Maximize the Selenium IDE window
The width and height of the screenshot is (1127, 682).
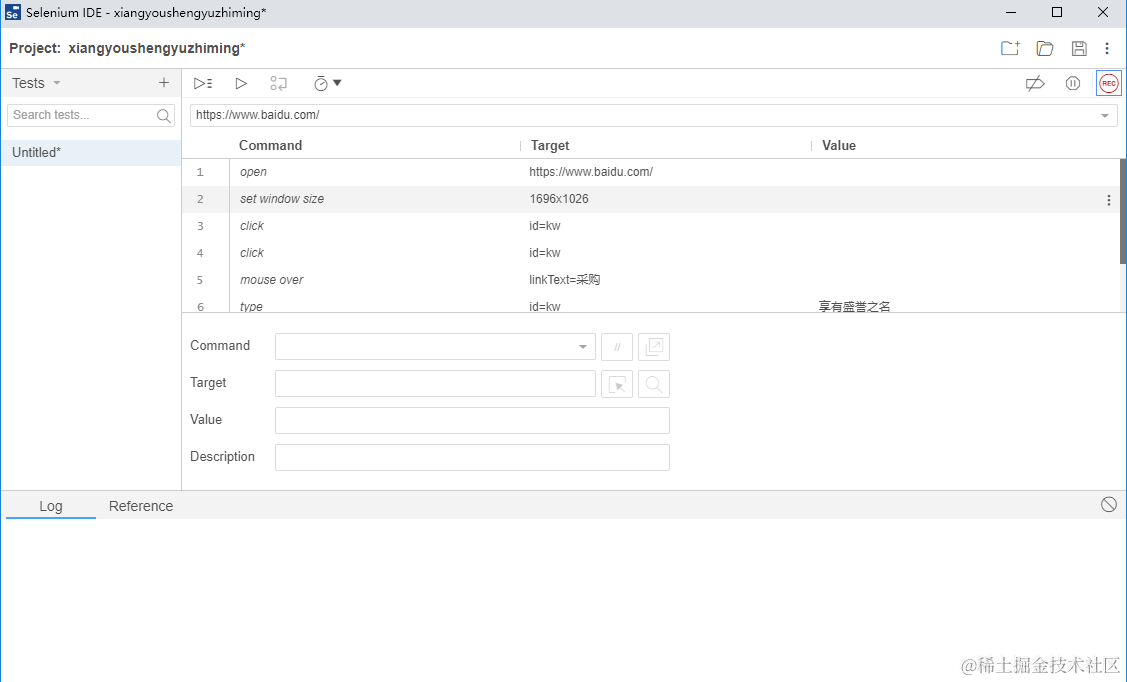click(x=1057, y=12)
